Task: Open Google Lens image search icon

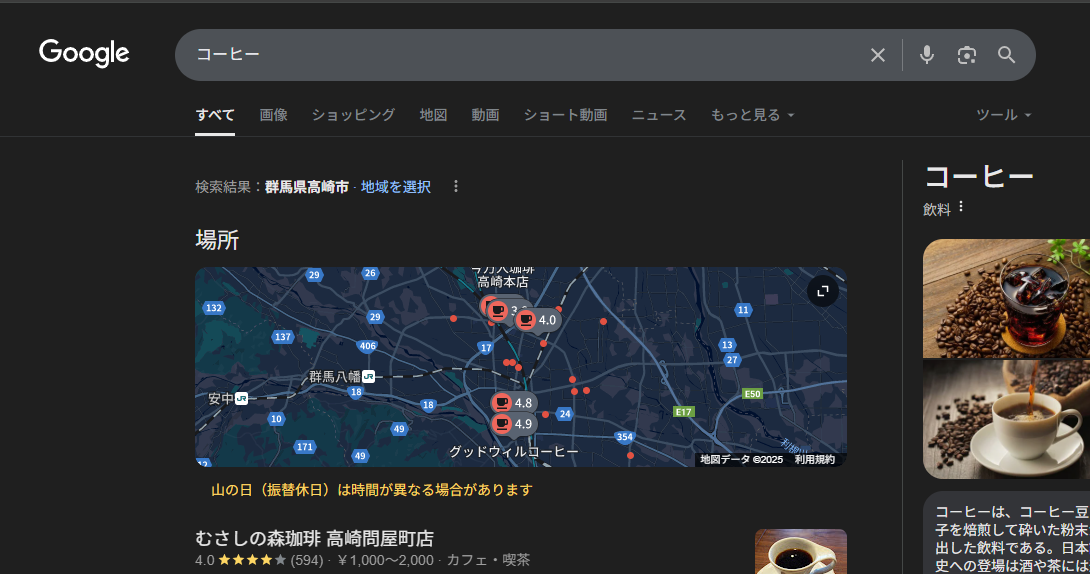Action: [966, 55]
